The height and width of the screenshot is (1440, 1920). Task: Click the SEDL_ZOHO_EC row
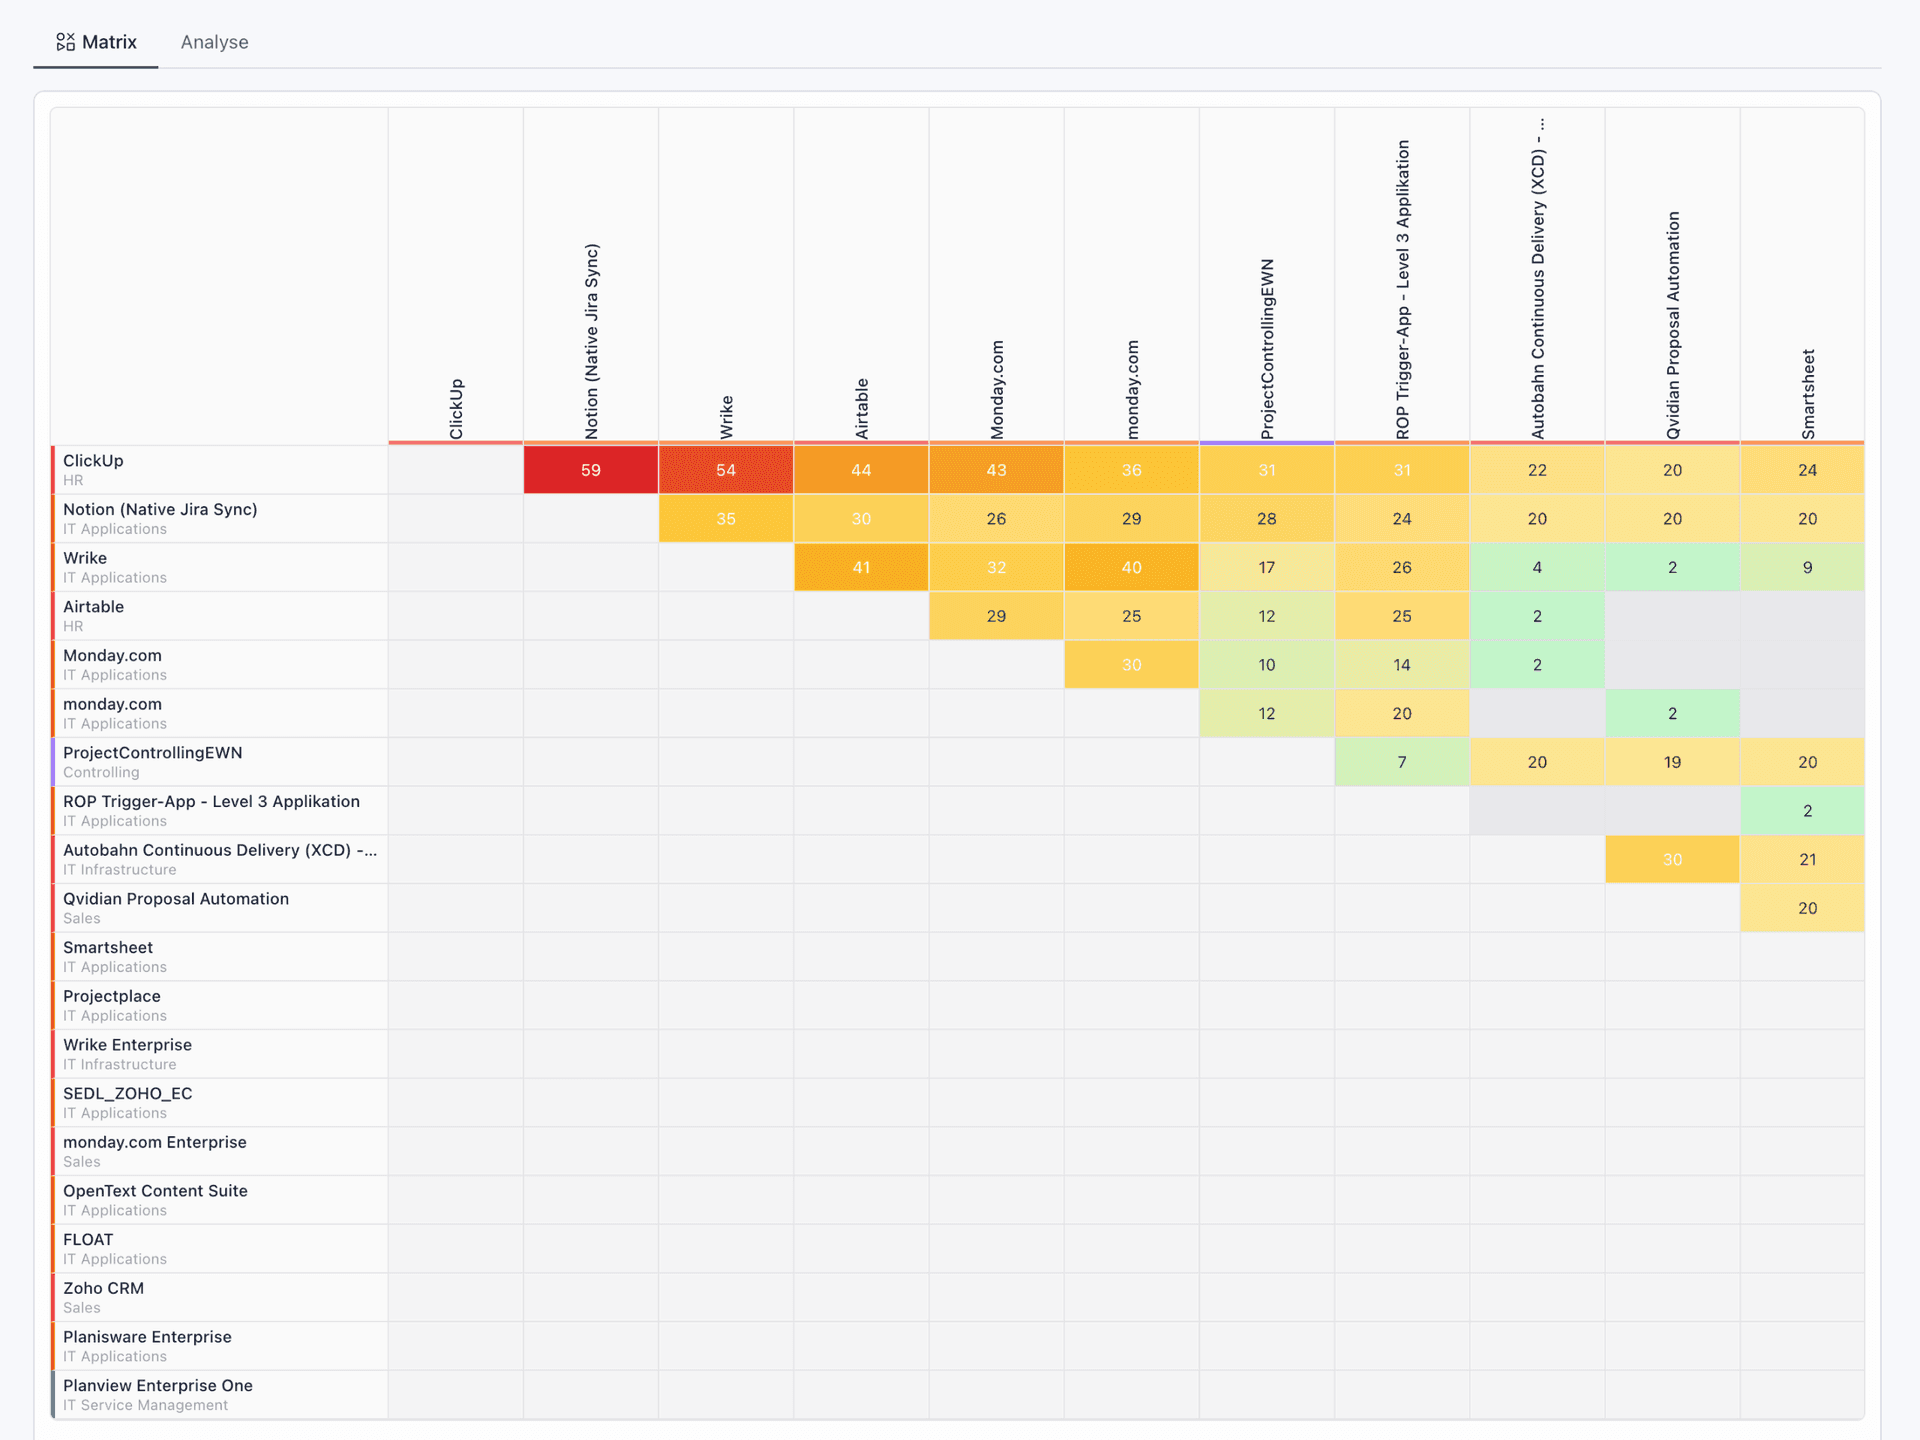[220, 1103]
